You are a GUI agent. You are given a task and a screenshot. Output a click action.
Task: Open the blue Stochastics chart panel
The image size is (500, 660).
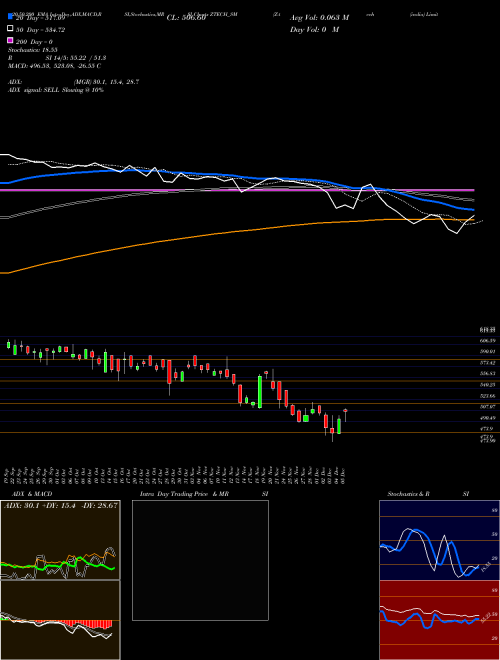tap(439, 540)
